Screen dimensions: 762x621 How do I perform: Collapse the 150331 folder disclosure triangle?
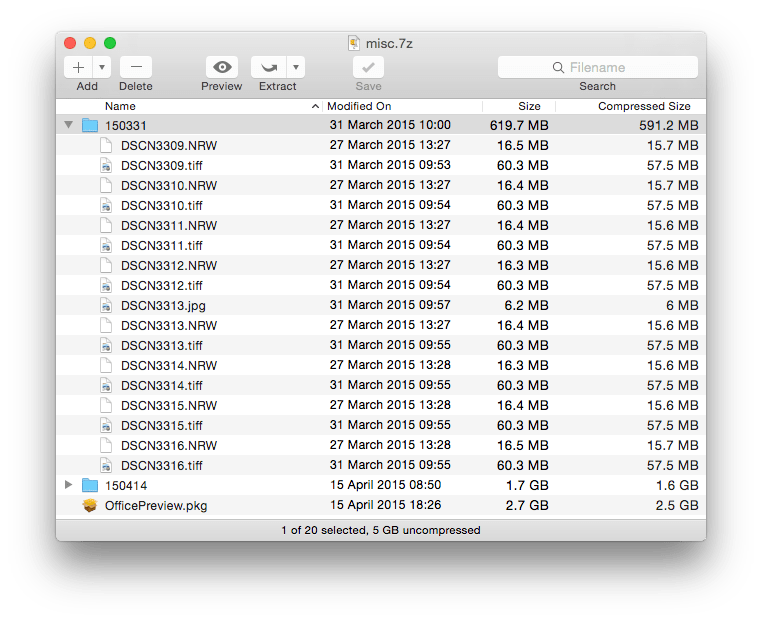click(x=68, y=125)
